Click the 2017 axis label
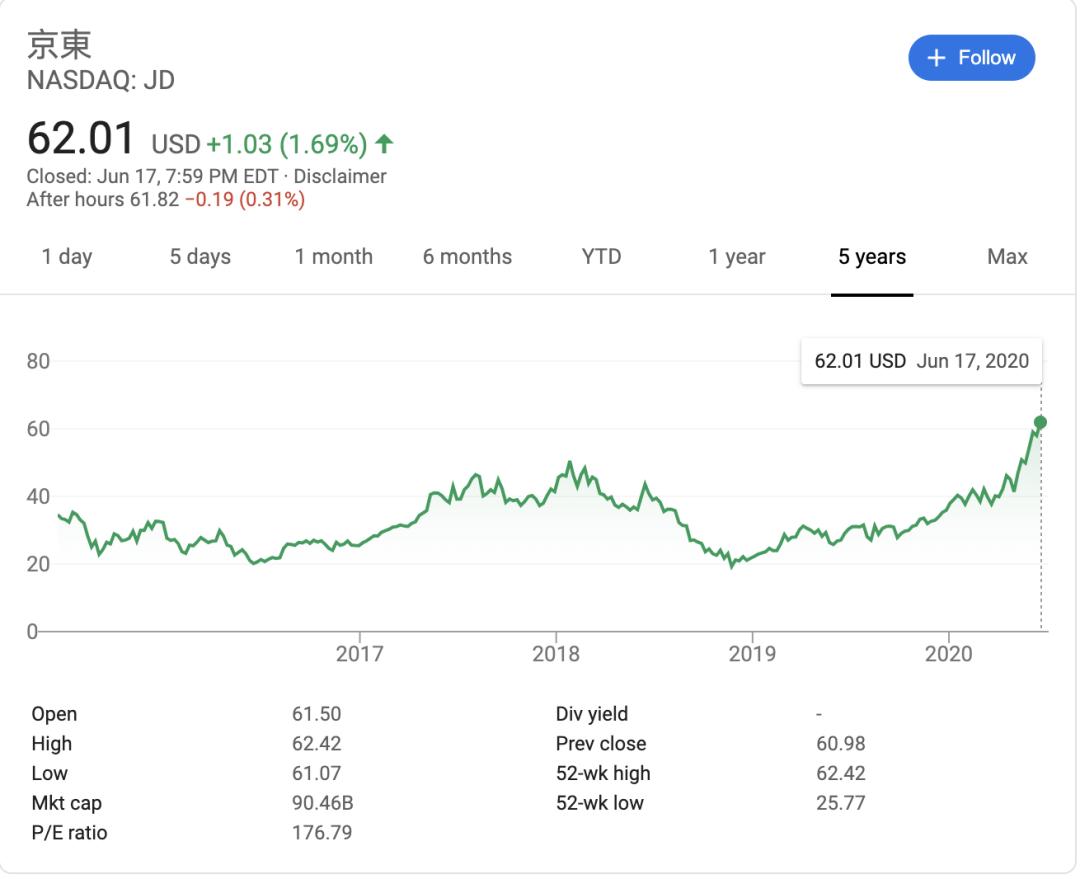1080x879 pixels. 360,654
